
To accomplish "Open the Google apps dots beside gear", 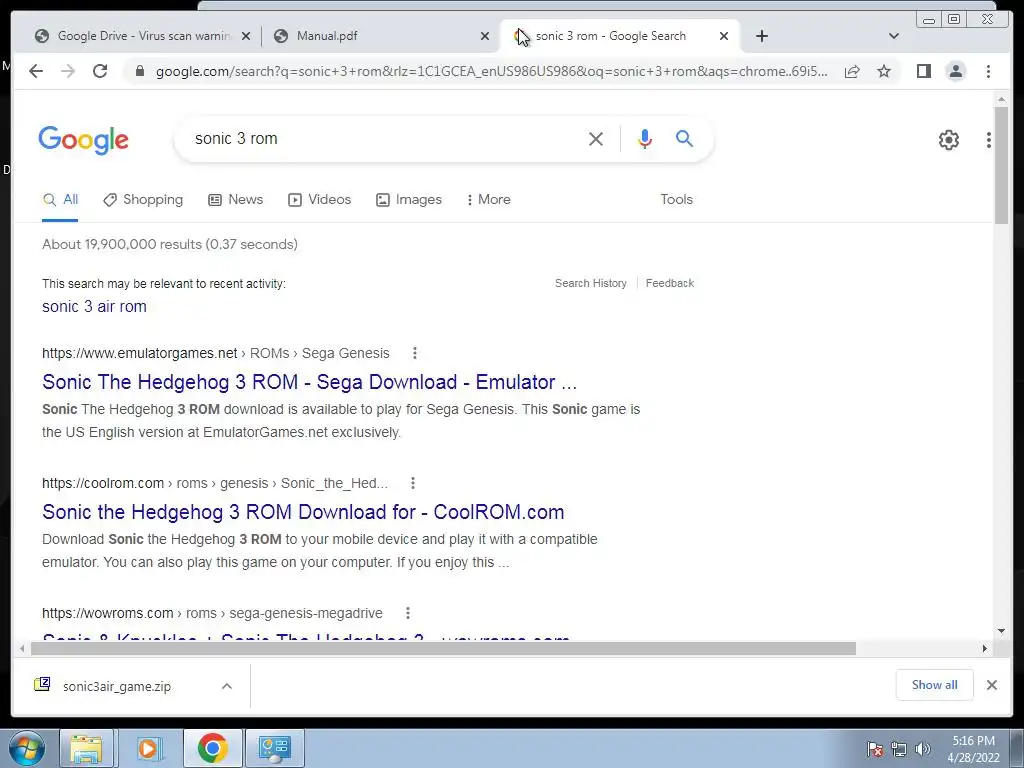I will pyautogui.click(x=989, y=140).
